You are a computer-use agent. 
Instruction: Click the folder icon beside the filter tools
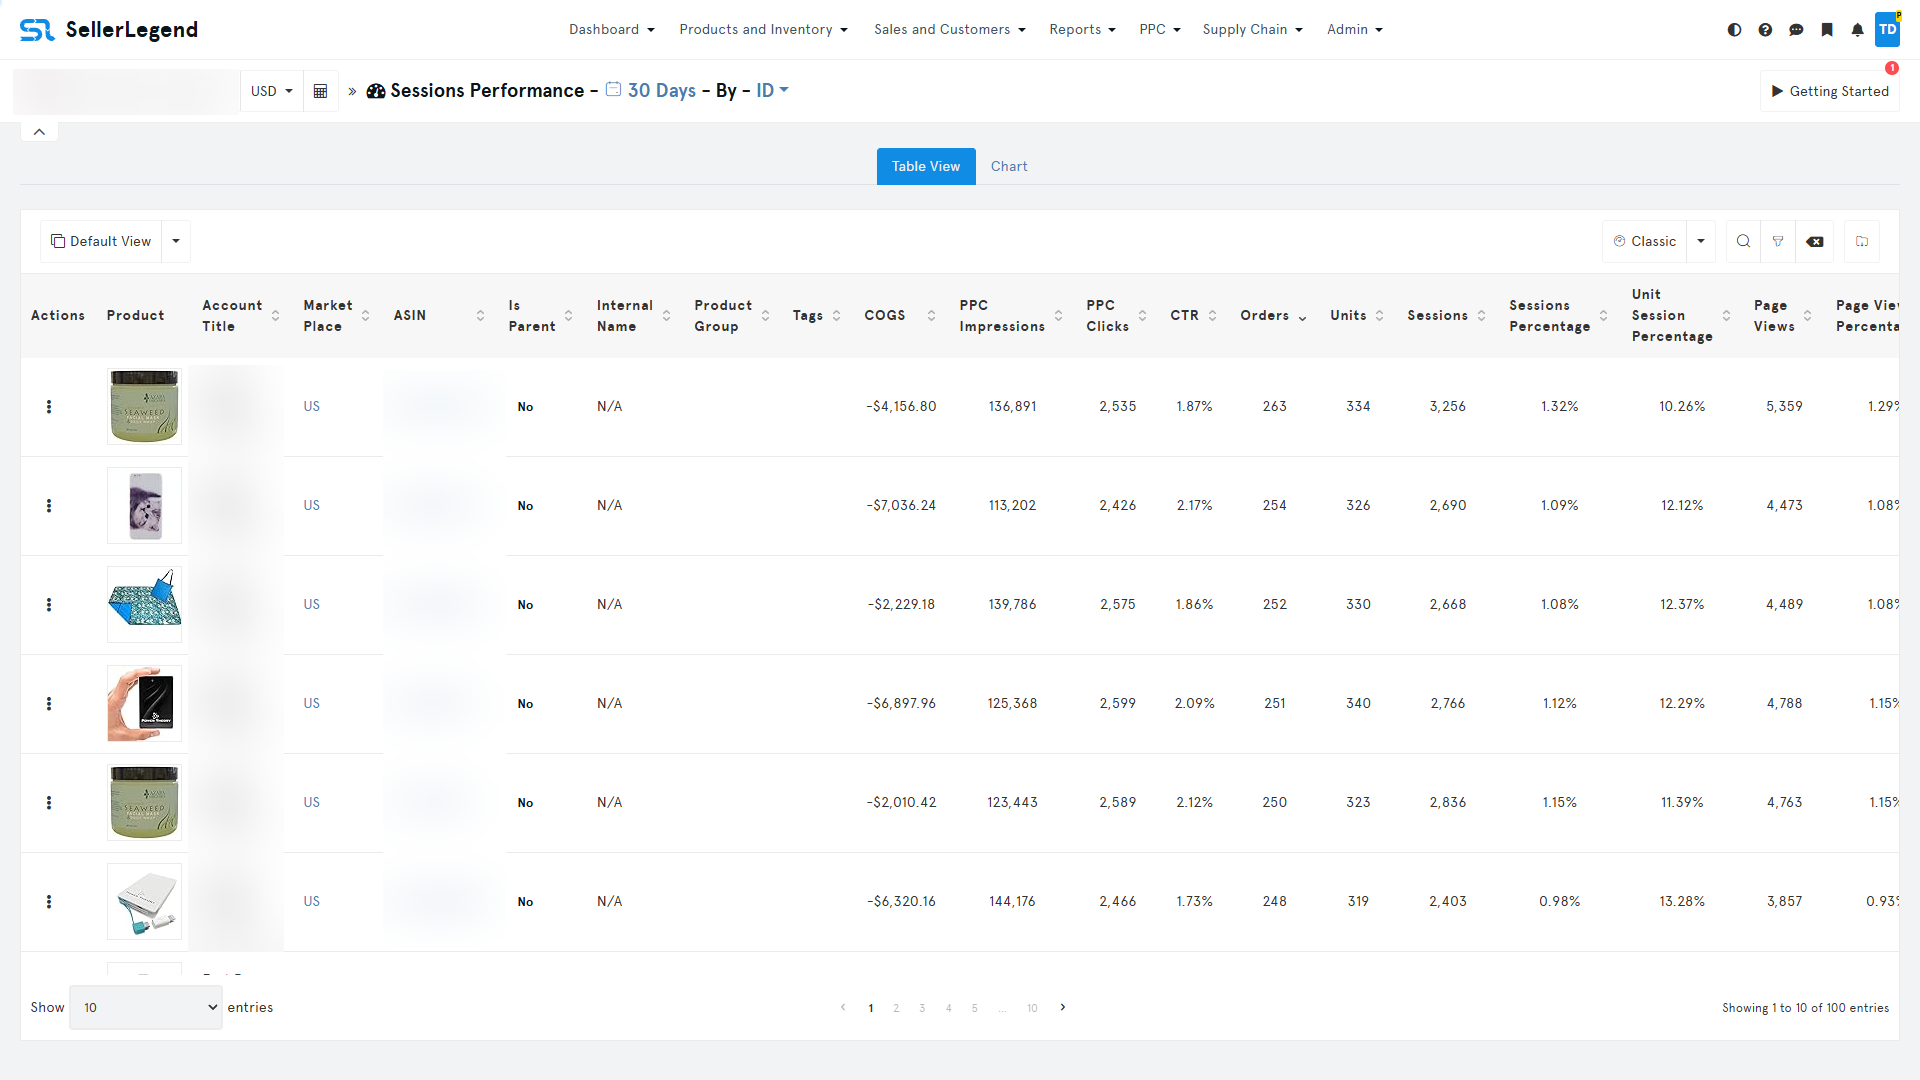(x=1862, y=241)
